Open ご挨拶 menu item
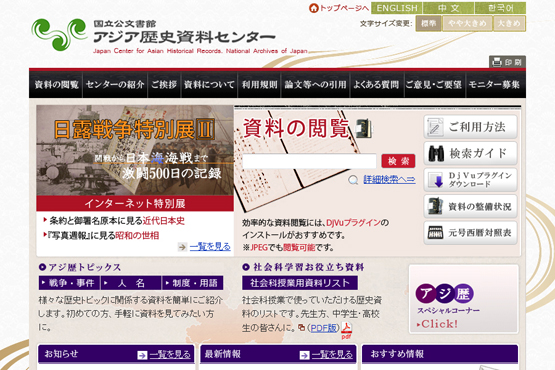The height and width of the screenshot is (370, 555). point(164,85)
